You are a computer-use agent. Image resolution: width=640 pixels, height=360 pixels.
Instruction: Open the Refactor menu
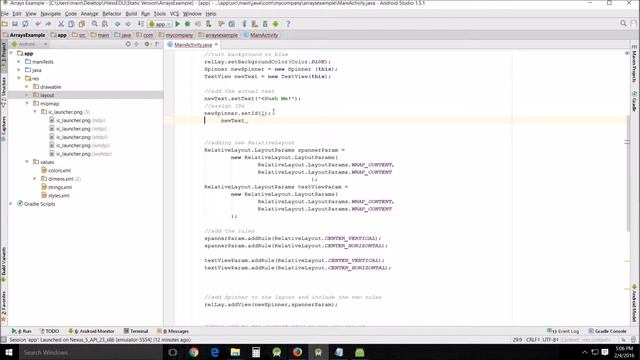click(111, 13)
